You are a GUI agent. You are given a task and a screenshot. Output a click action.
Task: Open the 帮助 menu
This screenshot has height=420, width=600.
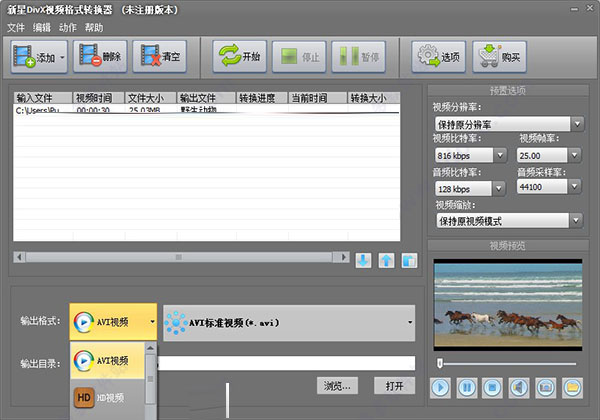[94, 28]
